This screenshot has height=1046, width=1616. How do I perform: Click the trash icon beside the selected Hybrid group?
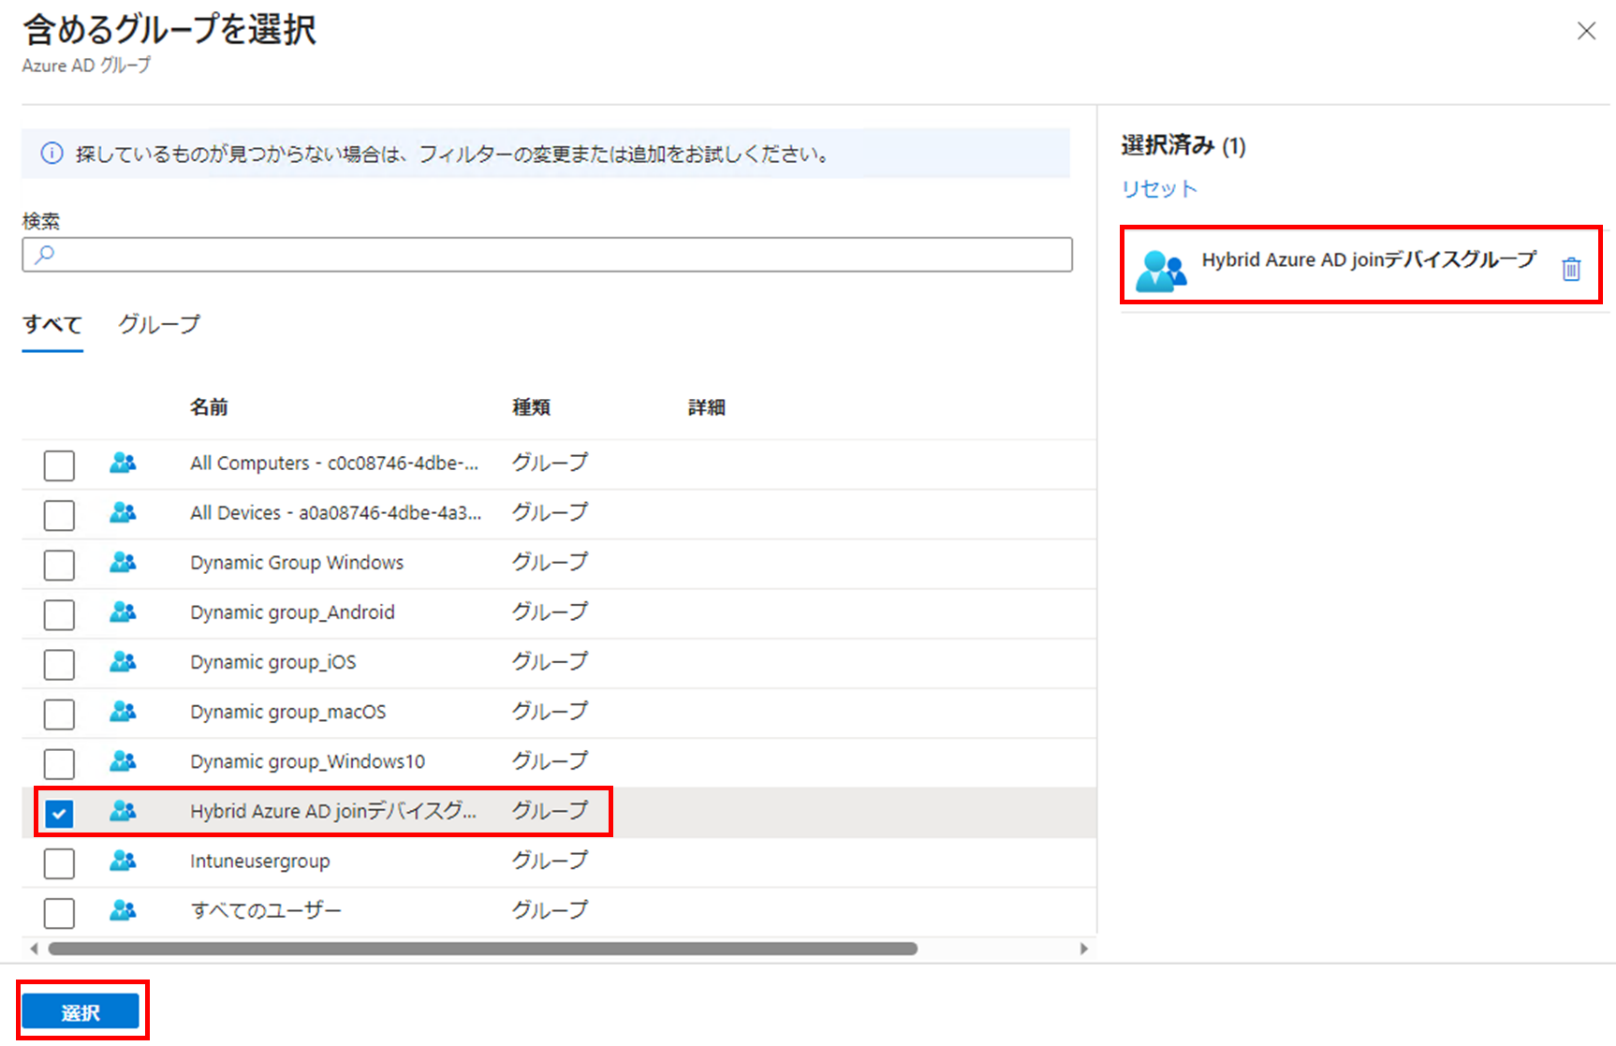click(x=1571, y=269)
